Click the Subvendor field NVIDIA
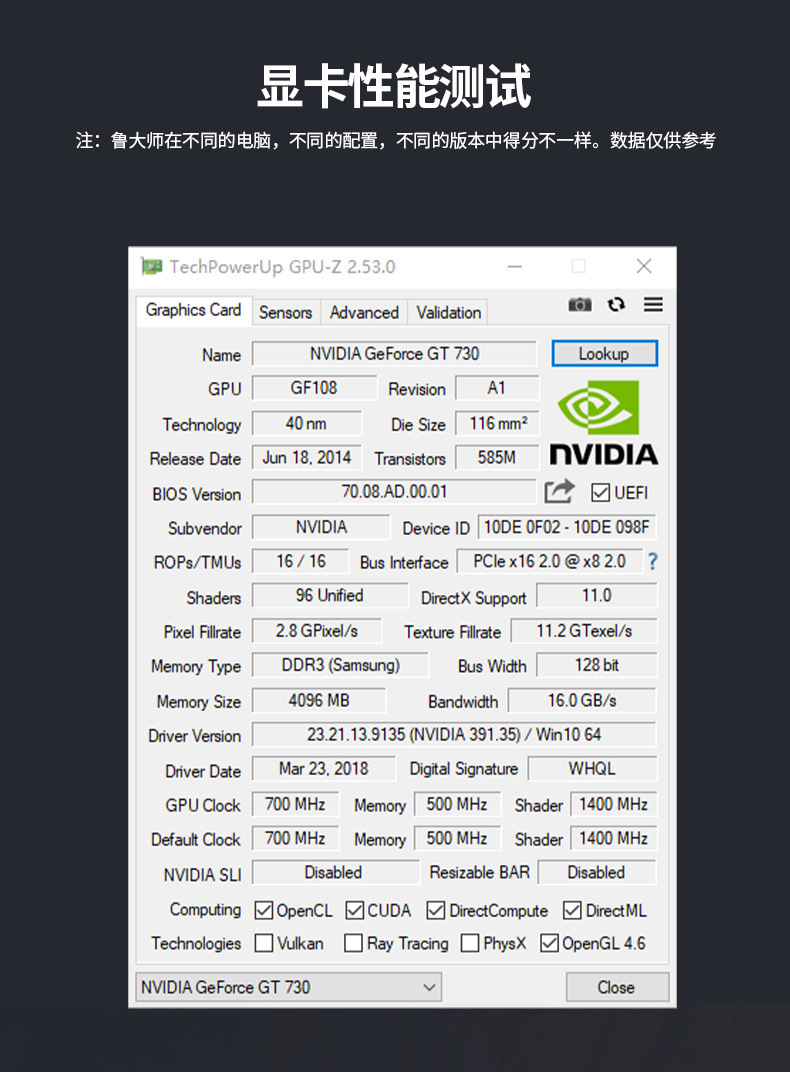 tap(321, 527)
